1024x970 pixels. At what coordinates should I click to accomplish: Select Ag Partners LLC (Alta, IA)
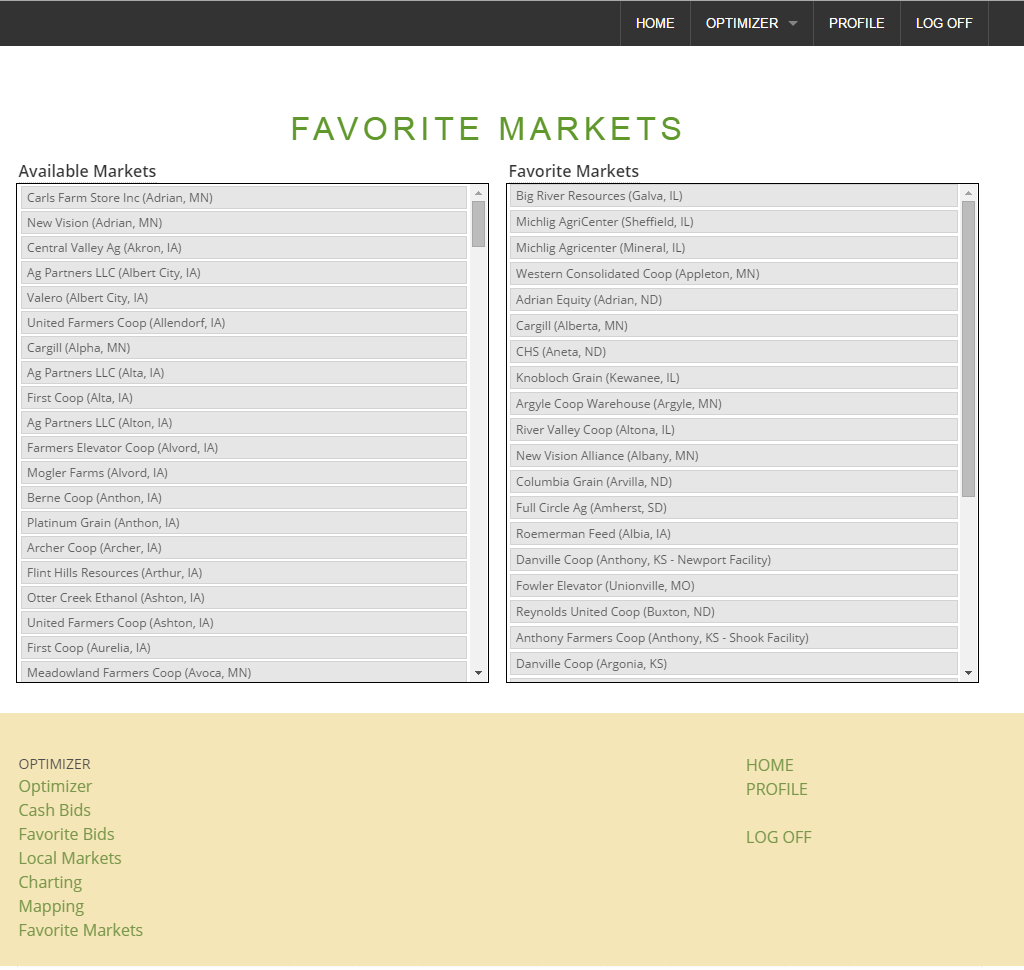pyautogui.click(x=244, y=373)
